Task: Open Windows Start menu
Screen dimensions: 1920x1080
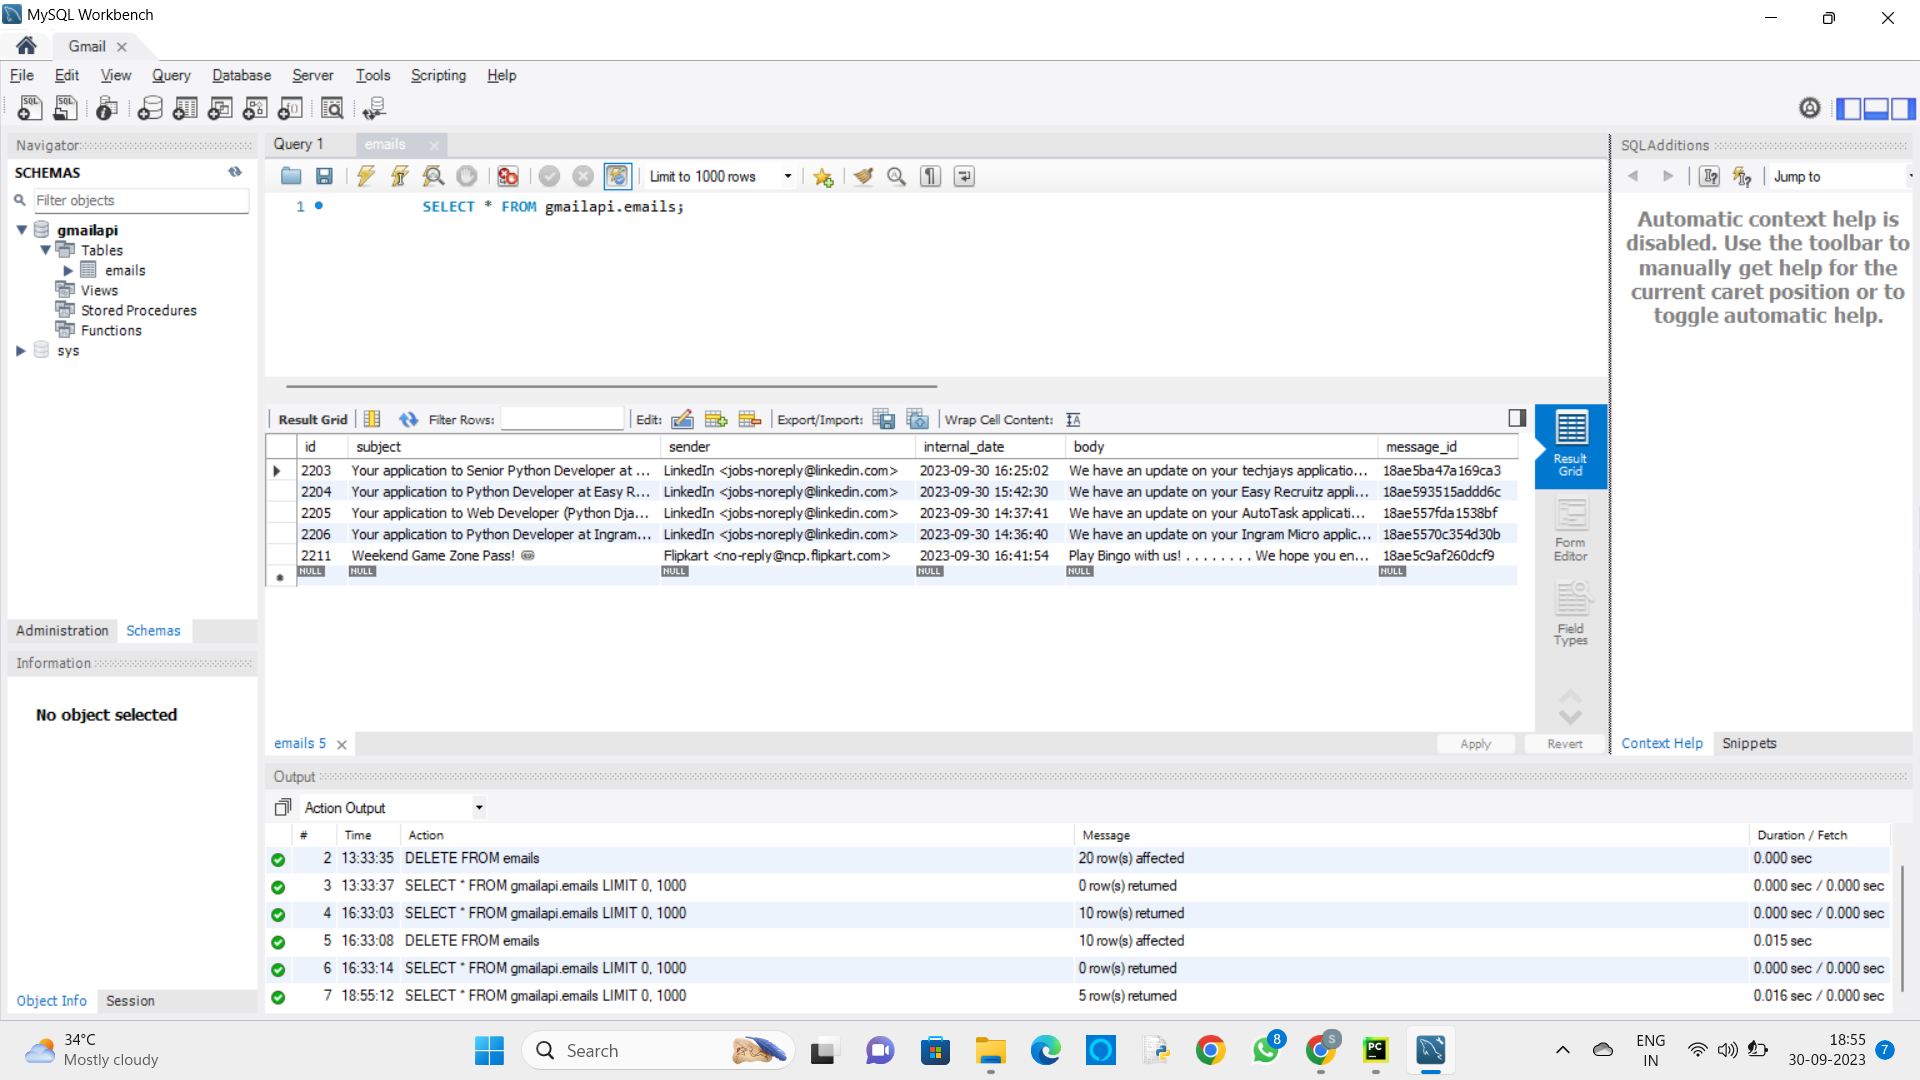Action: click(489, 1050)
